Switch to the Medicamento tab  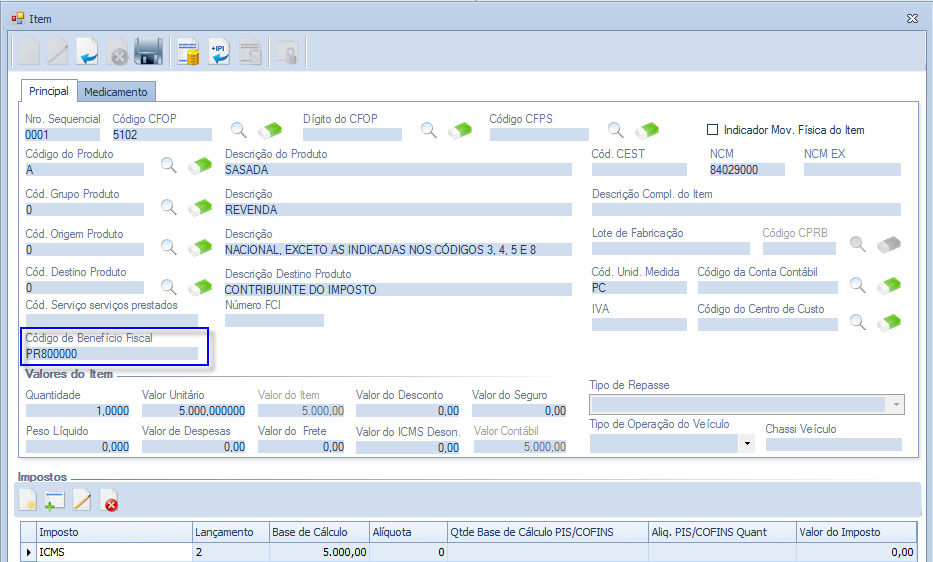point(116,92)
